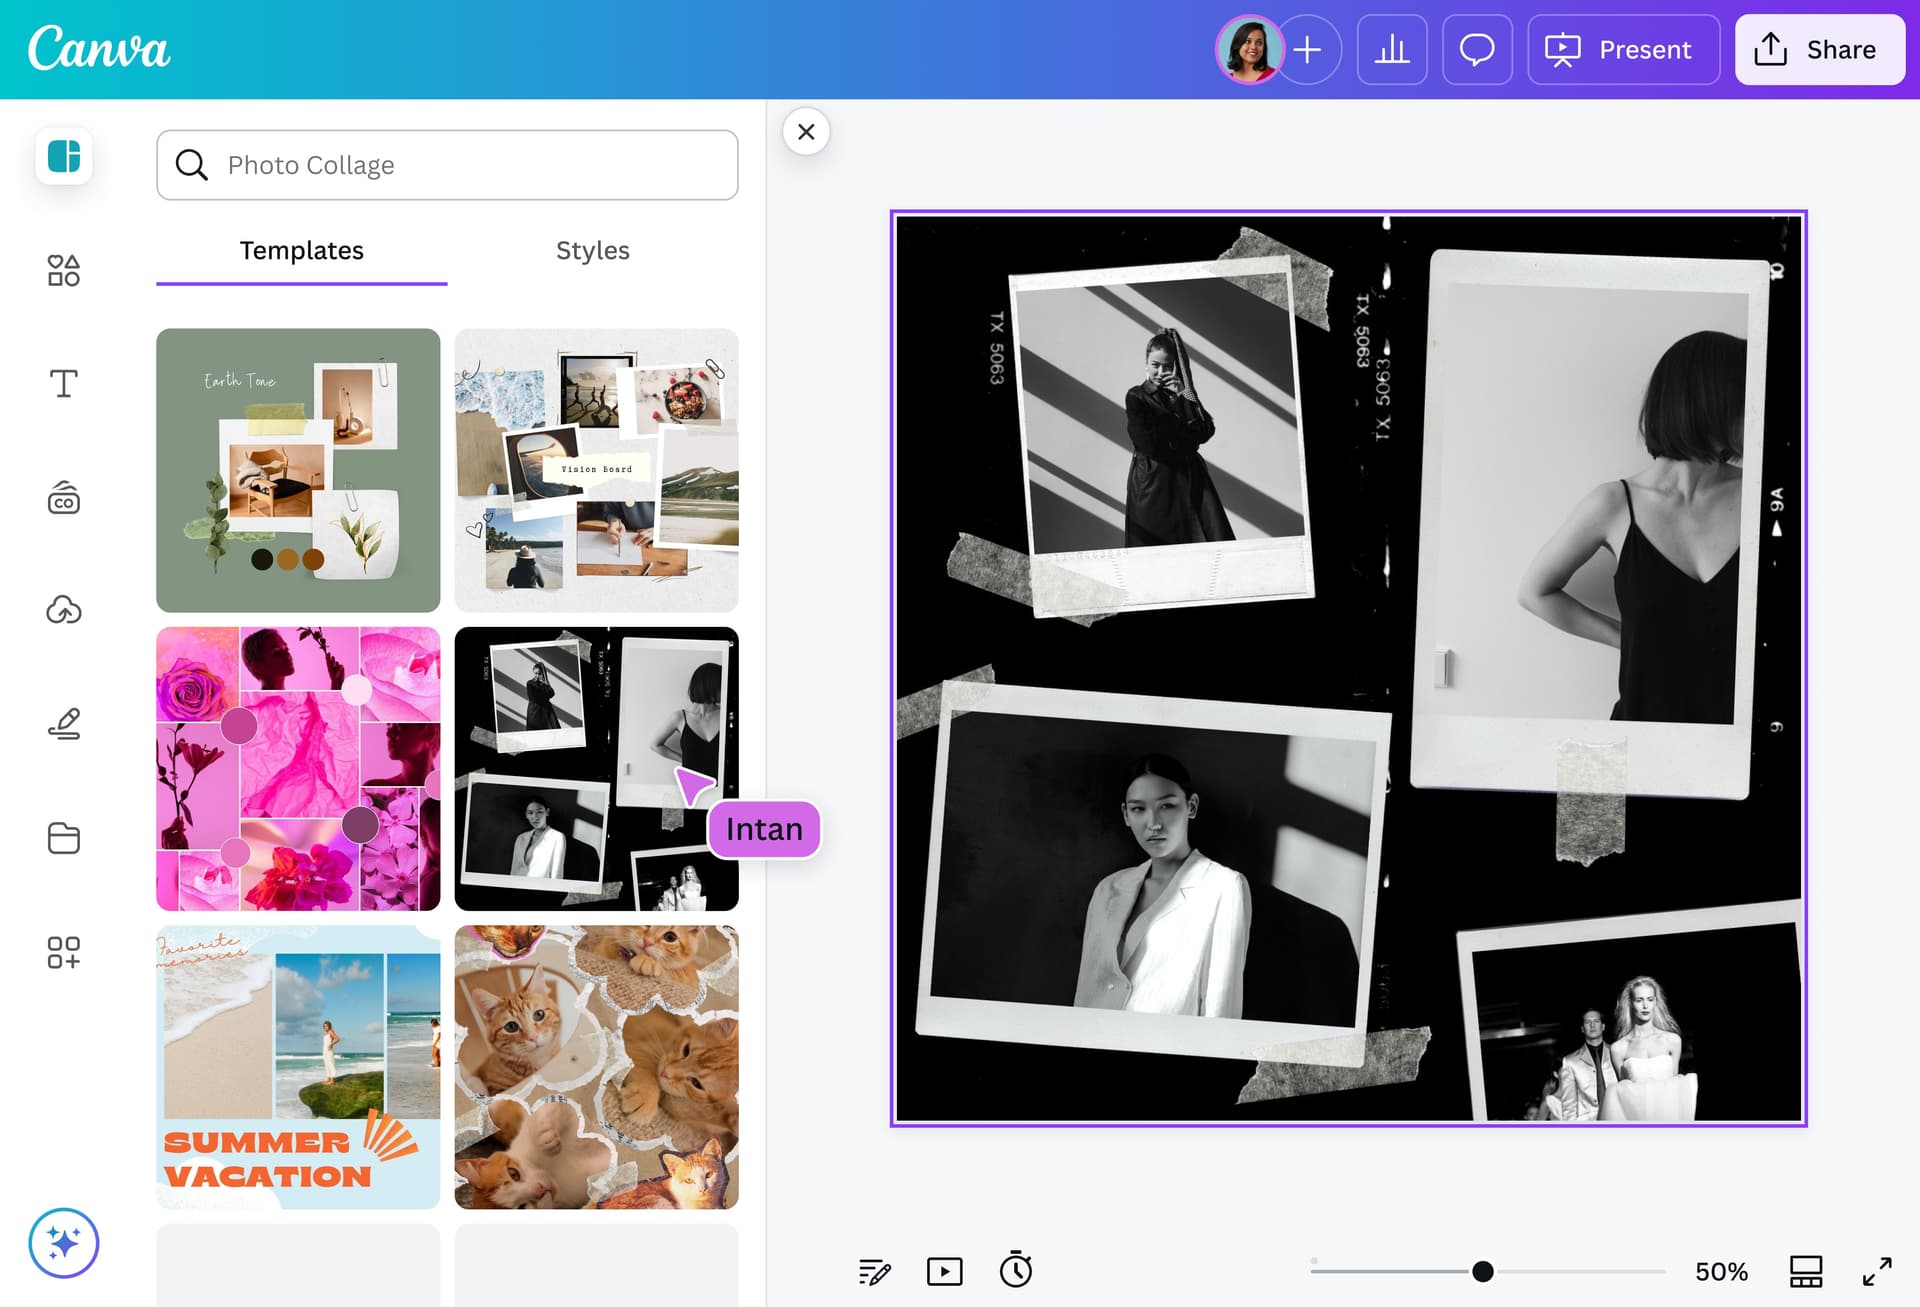
Task: Open the insights chart icon
Action: click(1392, 49)
